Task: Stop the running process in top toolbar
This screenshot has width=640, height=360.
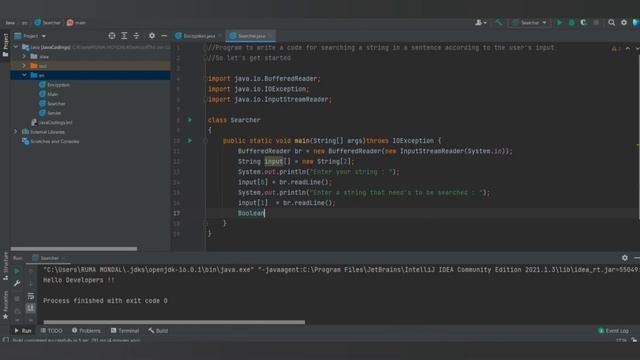Action: (x=596, y=22)
